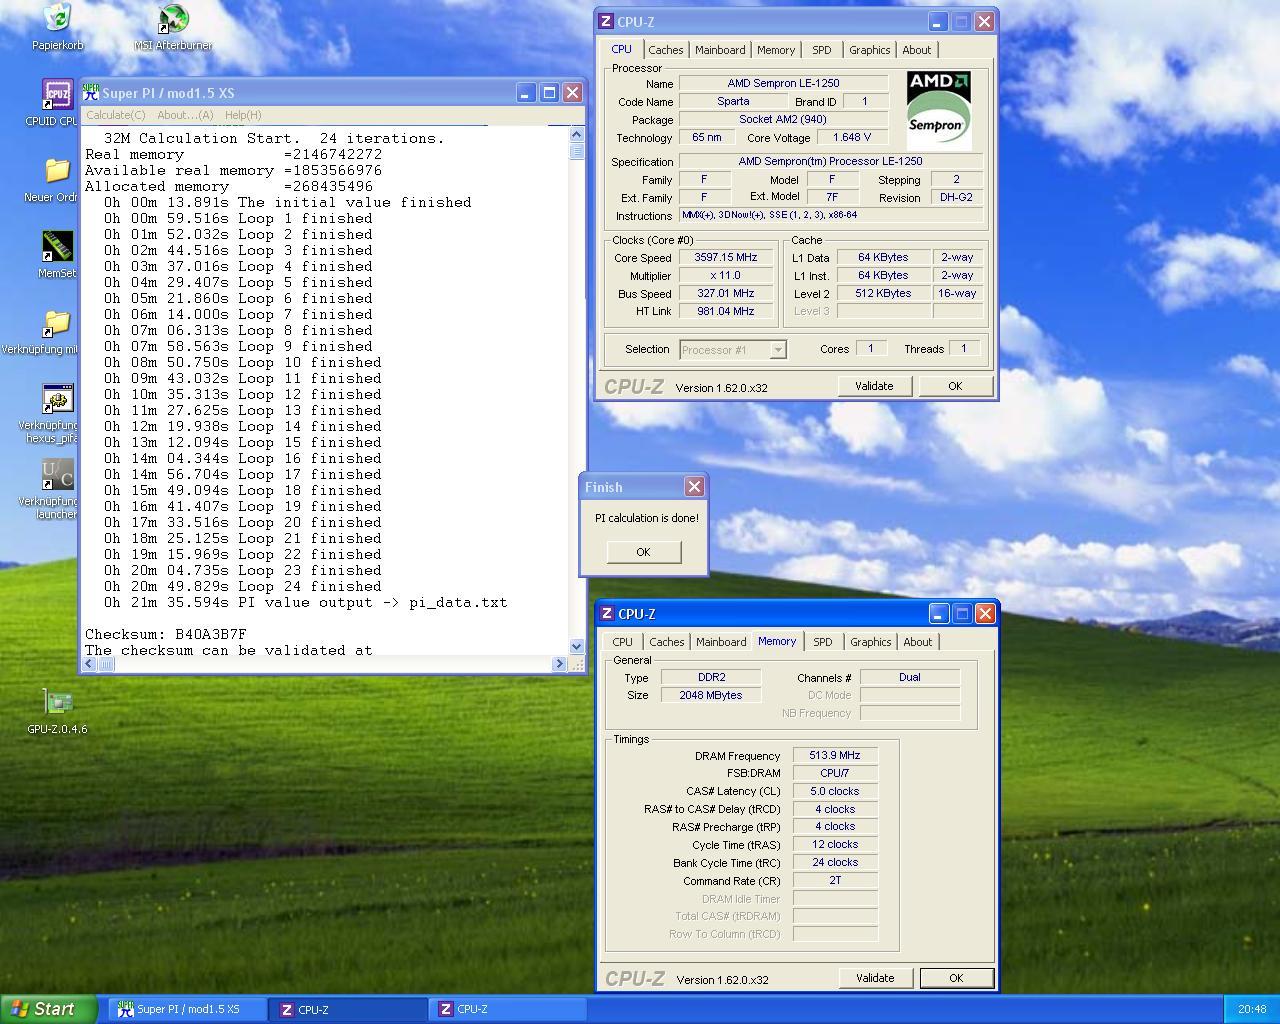Click Super PI horizontal scrollbar left arrow
The height and width of the screenshot is (1024, 1280).
[90, 664]
